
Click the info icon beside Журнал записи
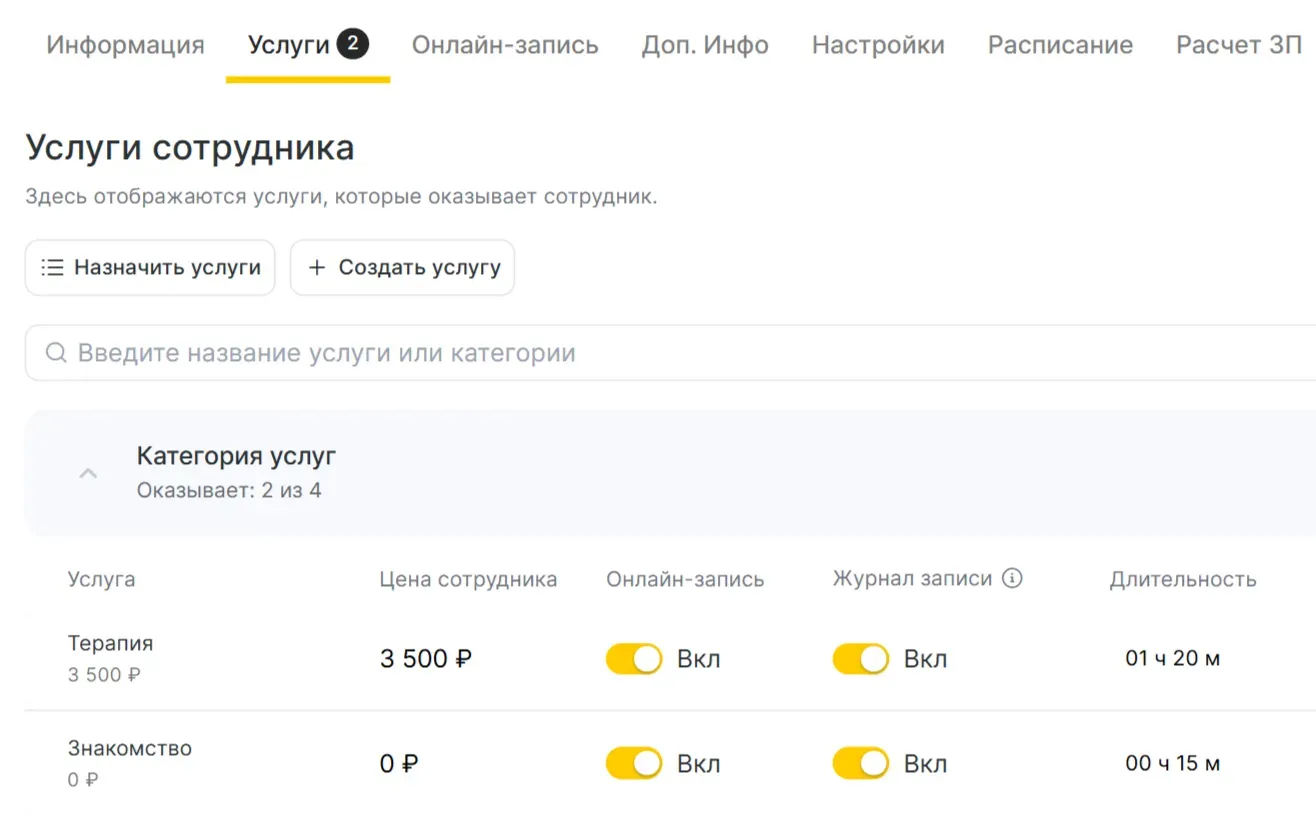[1012, 579]
